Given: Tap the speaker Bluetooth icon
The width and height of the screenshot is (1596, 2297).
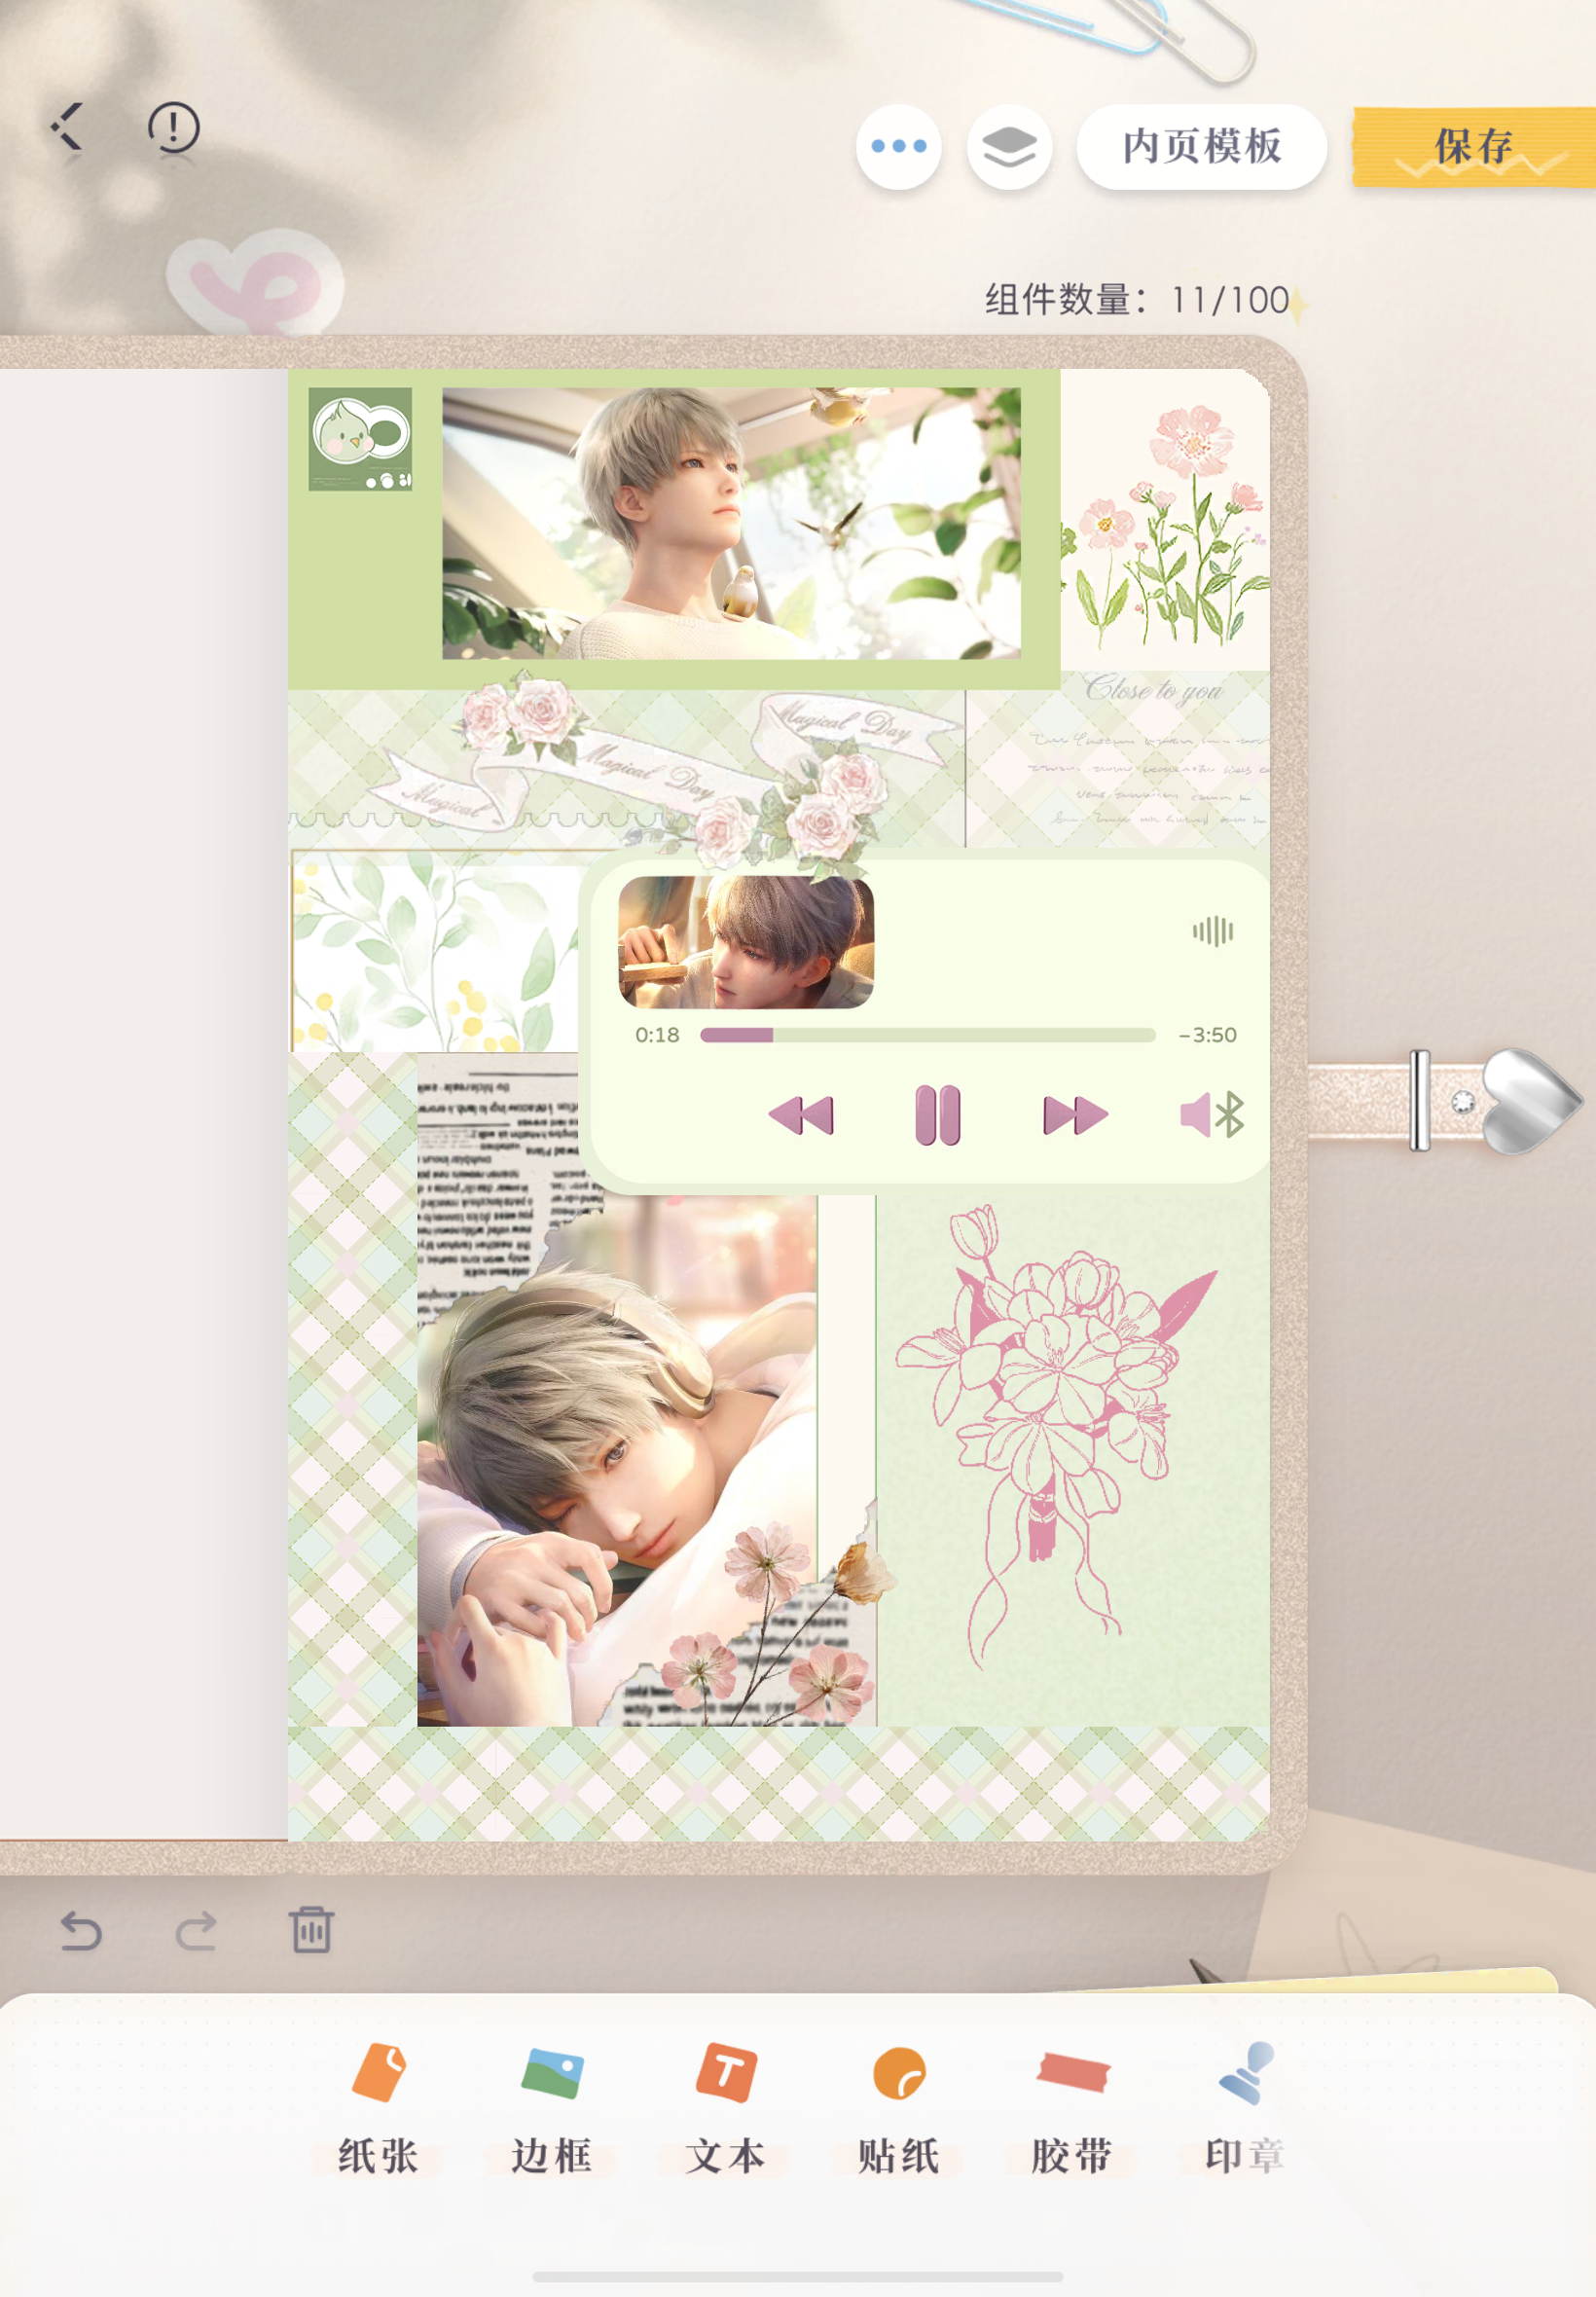Looking at the screenshot, I should click(x=1212, y=1114).
